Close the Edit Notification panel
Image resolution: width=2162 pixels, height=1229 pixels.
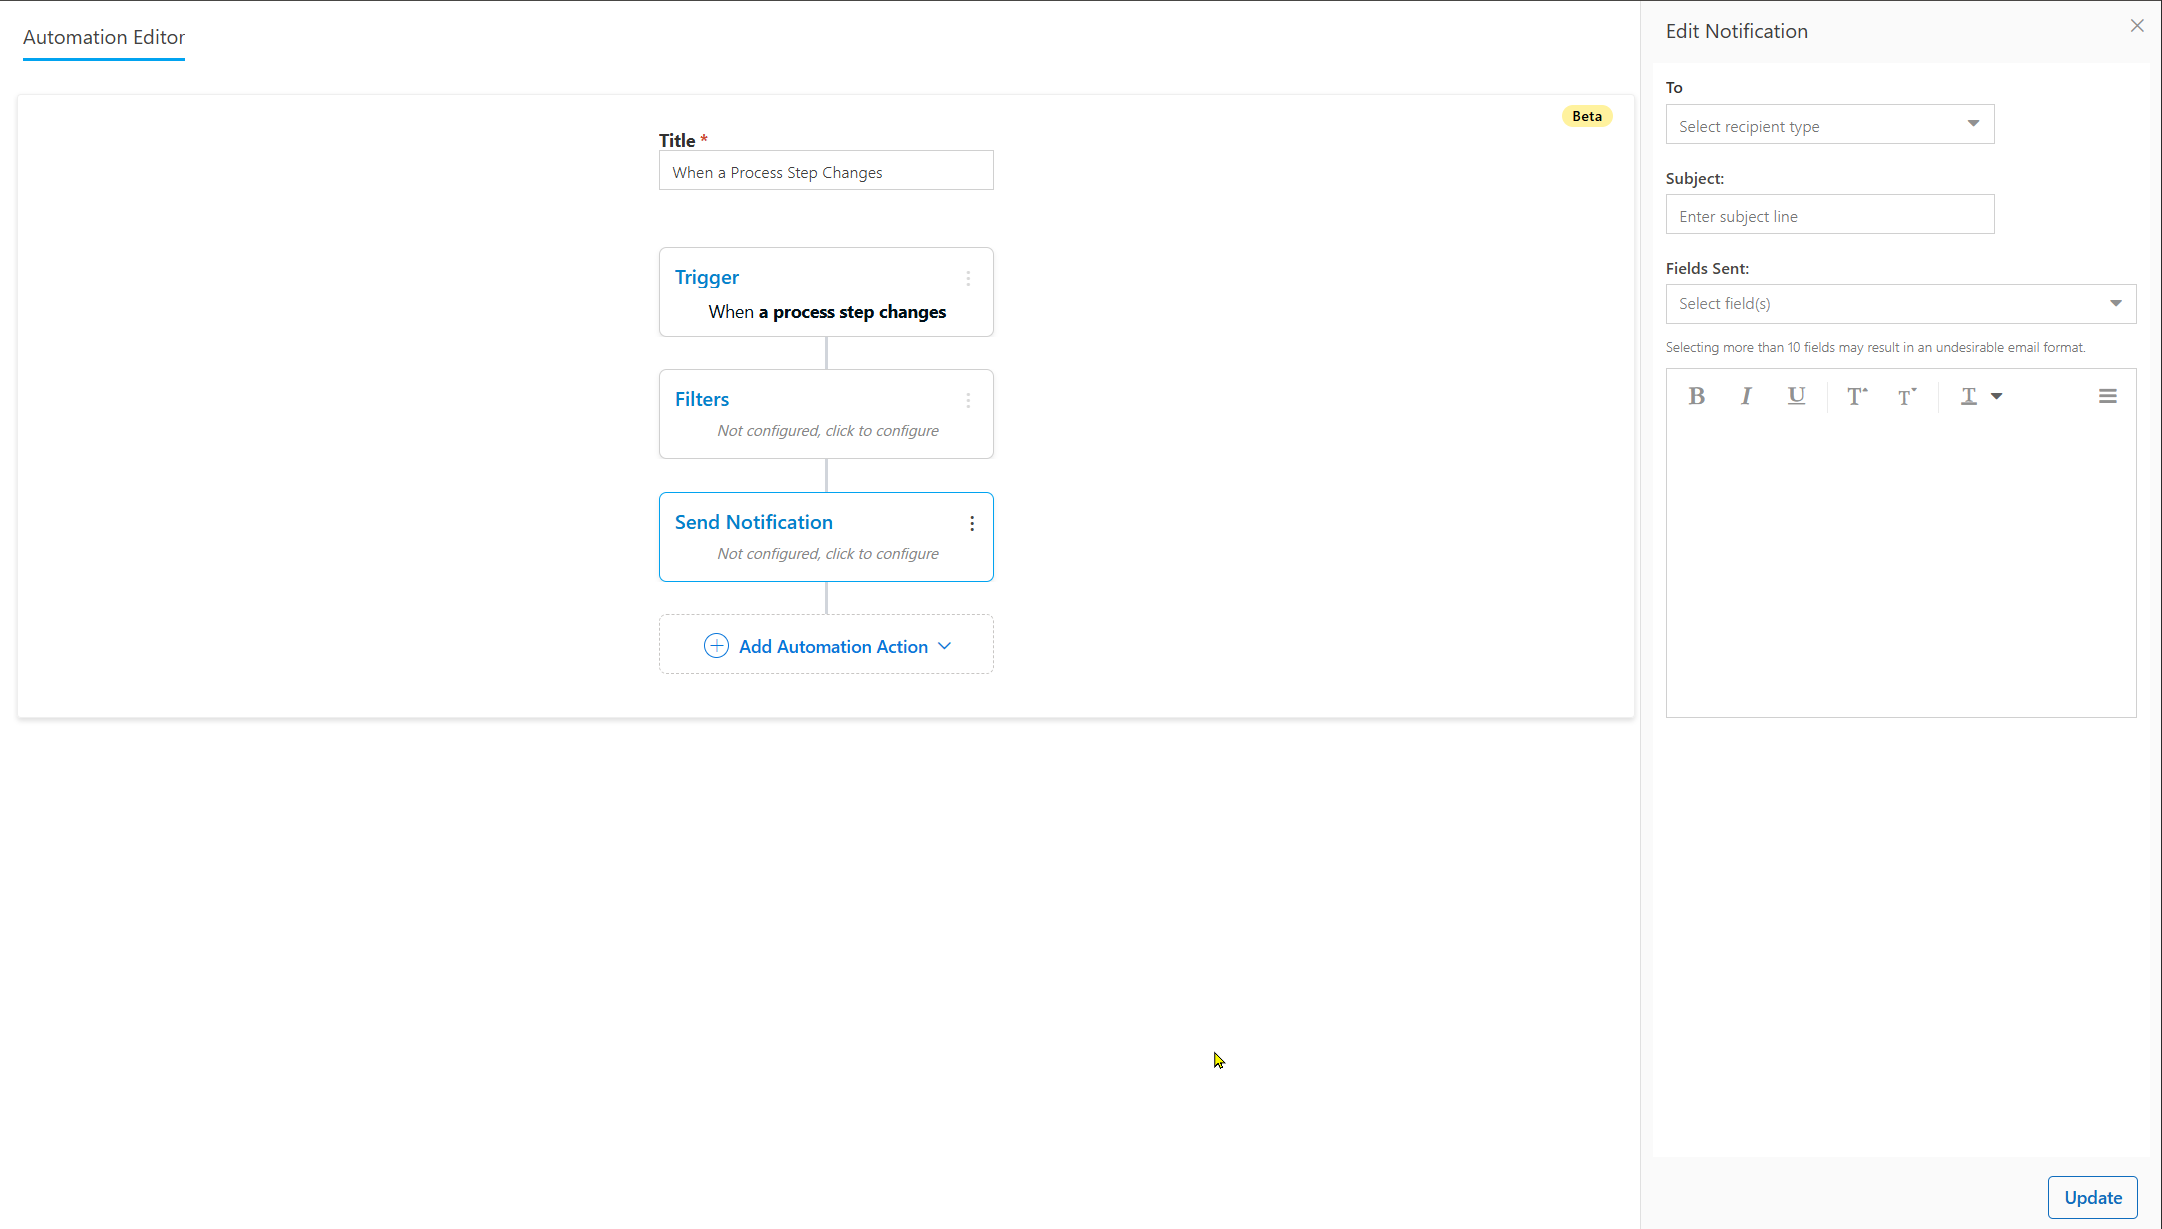pyautogui.click(x=2137, y=26)
